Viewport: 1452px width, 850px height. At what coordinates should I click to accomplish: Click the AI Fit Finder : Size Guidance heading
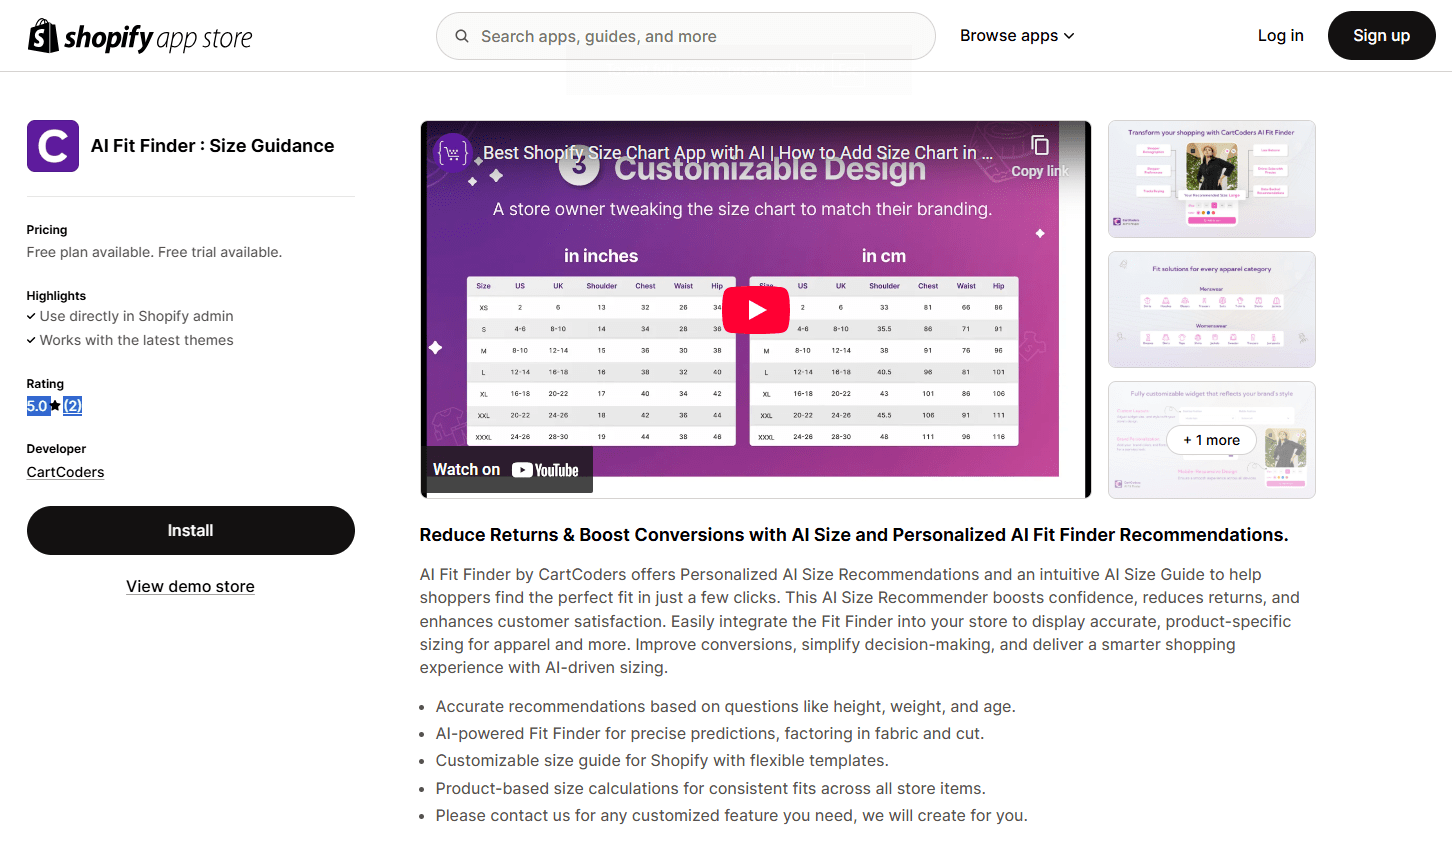coord(213,146)
